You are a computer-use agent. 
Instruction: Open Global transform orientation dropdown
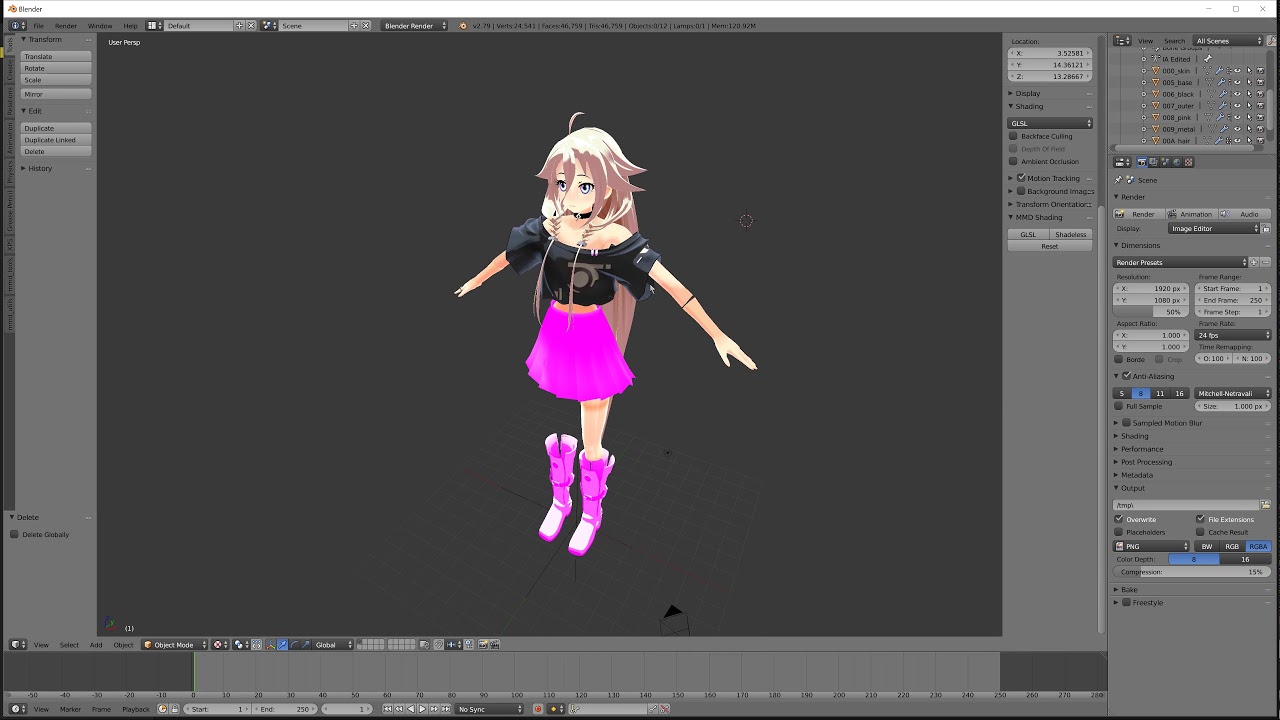coord(334,645)
